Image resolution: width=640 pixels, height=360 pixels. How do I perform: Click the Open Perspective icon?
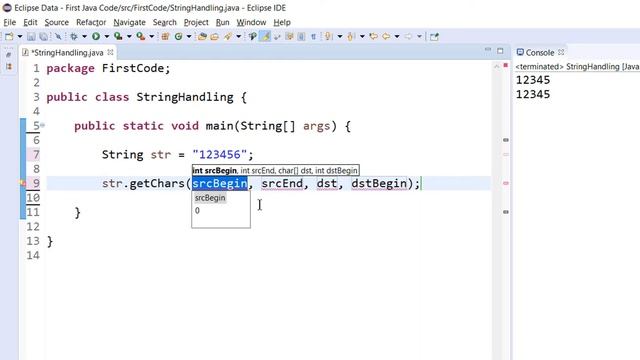[434, 37]
